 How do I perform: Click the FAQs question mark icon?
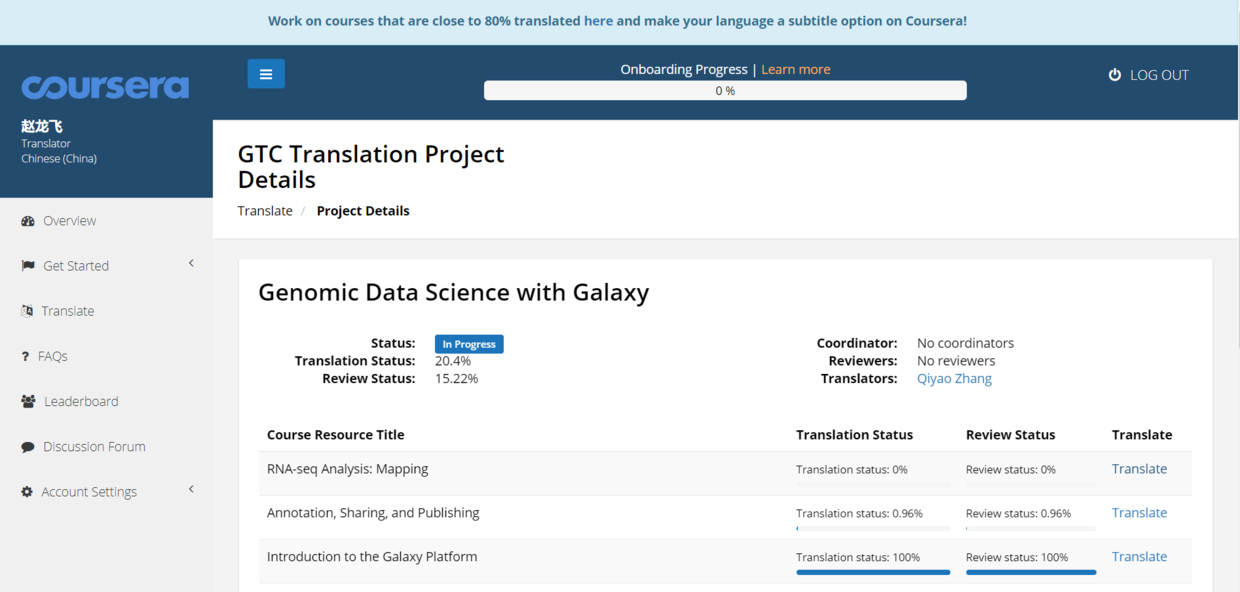[25, 356]
